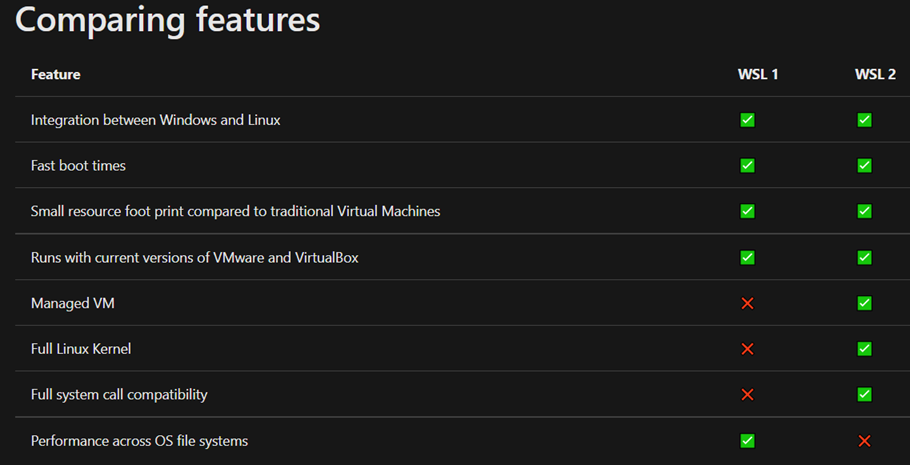The height and width of the screenshot is (465, 910).
Task: Click the WSL 1 red X for Full Linux Kernel
Action: click(x=748, y=349)
